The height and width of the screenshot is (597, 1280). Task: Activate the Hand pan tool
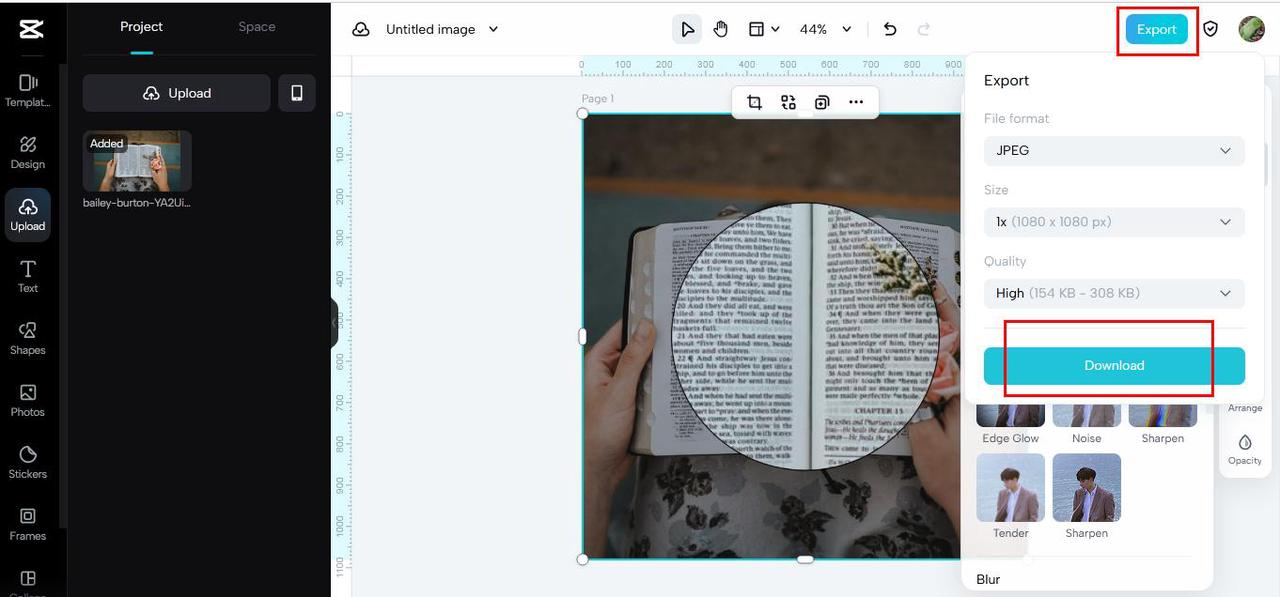[721, 30]
